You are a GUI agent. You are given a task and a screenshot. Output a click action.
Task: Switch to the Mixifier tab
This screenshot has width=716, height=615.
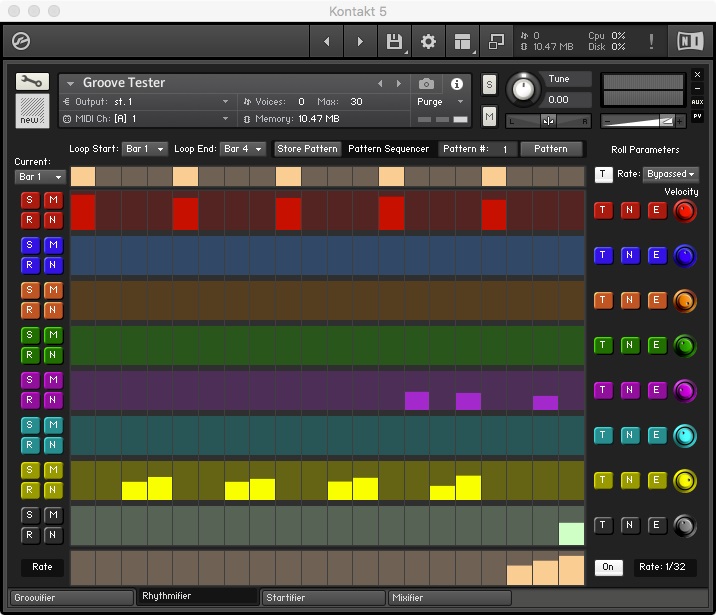pyautogui.click(x=449, y=598)
